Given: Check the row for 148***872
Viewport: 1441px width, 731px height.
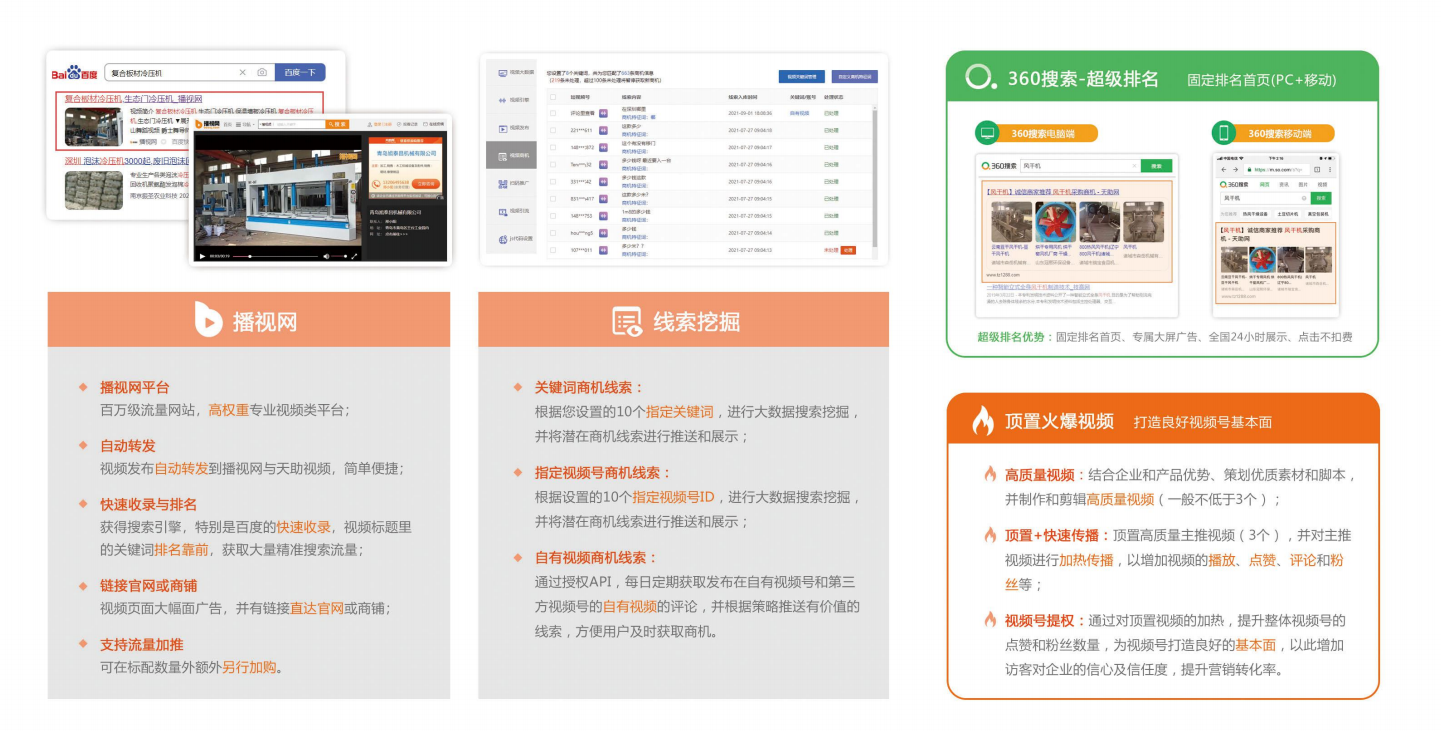Looking at the screenshot, I should click(553, 147).
